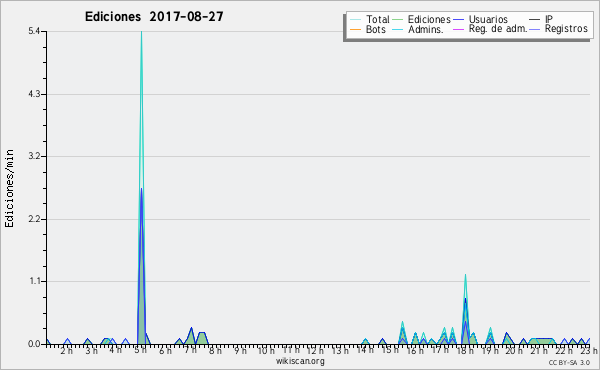
Task: Click the "10 h" x-axis label
Action: coord(266,351)
